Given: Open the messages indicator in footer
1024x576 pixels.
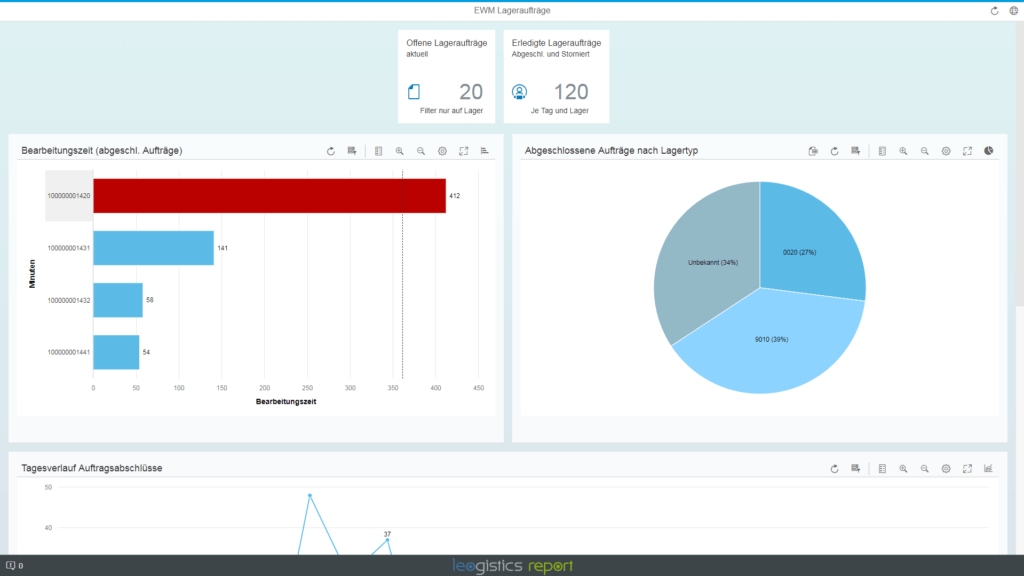Looking at the screenshot, I should click(14, 566).
